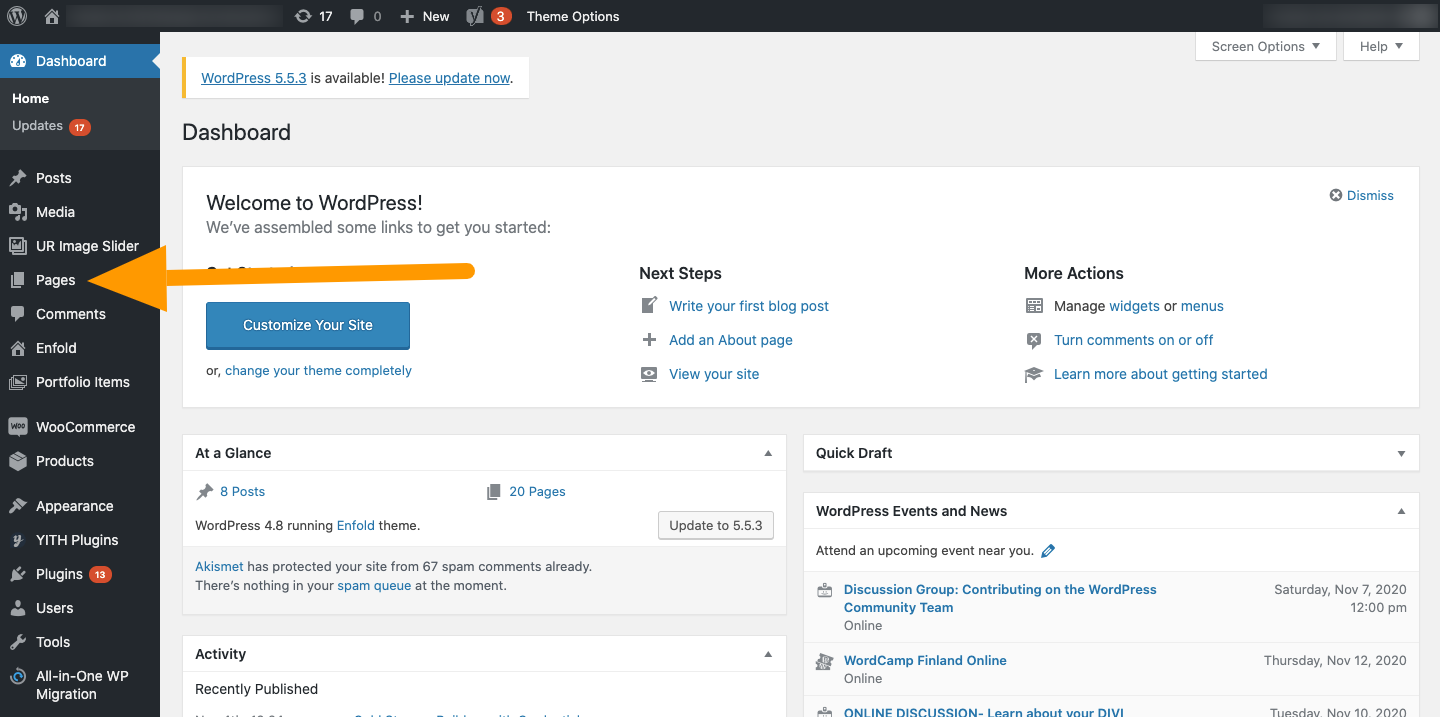Click the All-in-One WP Migration icon
The width and height of the screenshot is (1440, 717).
point(18,677)
